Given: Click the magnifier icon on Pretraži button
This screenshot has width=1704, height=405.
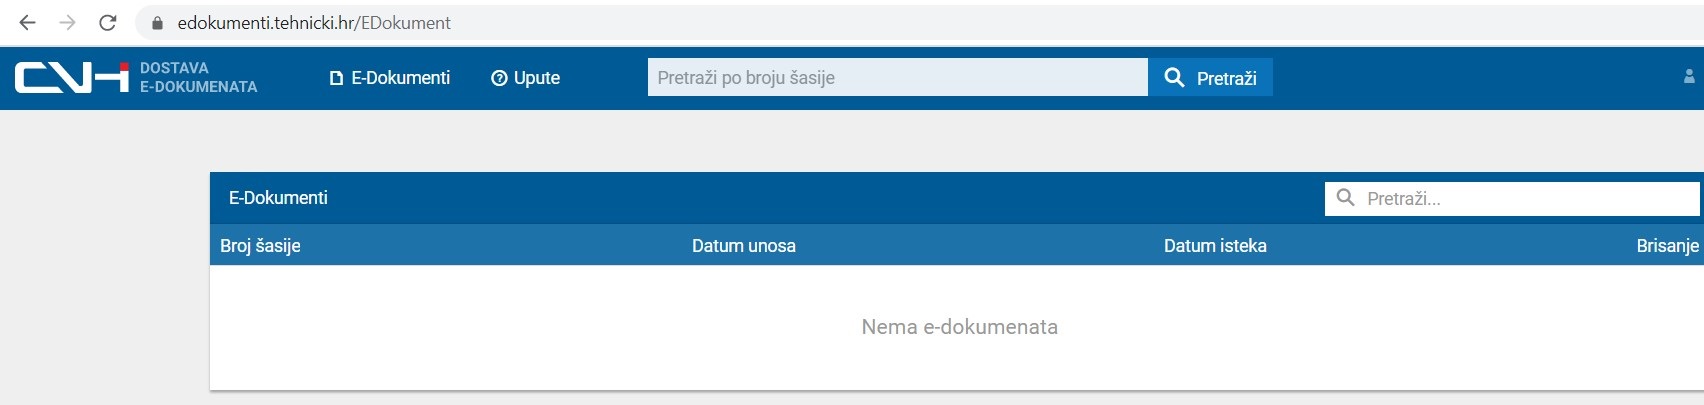Looking at the screenshot, I should click(x=1174, y=77).
